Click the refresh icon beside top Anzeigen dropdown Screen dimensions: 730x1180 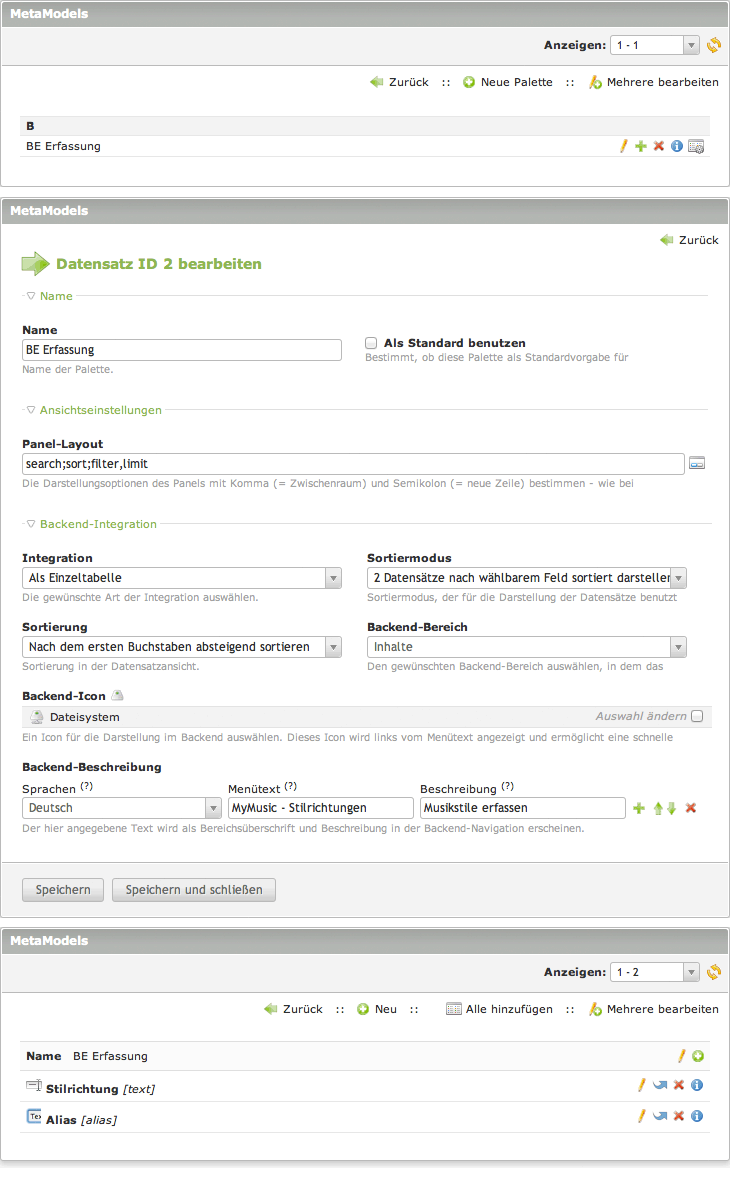[713, 45]
